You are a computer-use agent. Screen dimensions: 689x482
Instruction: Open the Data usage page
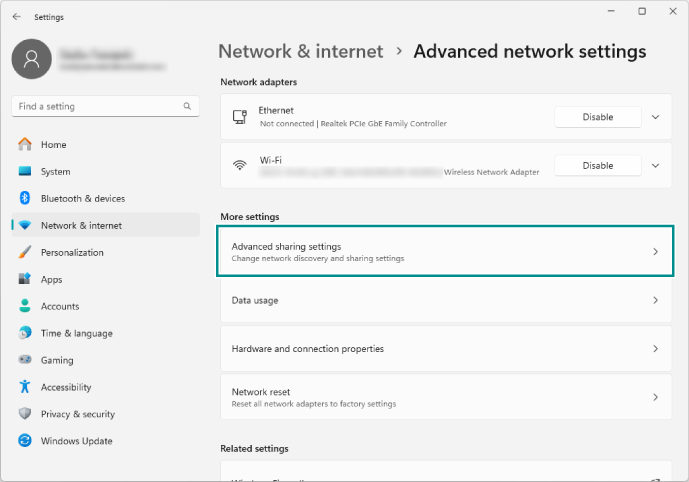(x=445, y=300)
